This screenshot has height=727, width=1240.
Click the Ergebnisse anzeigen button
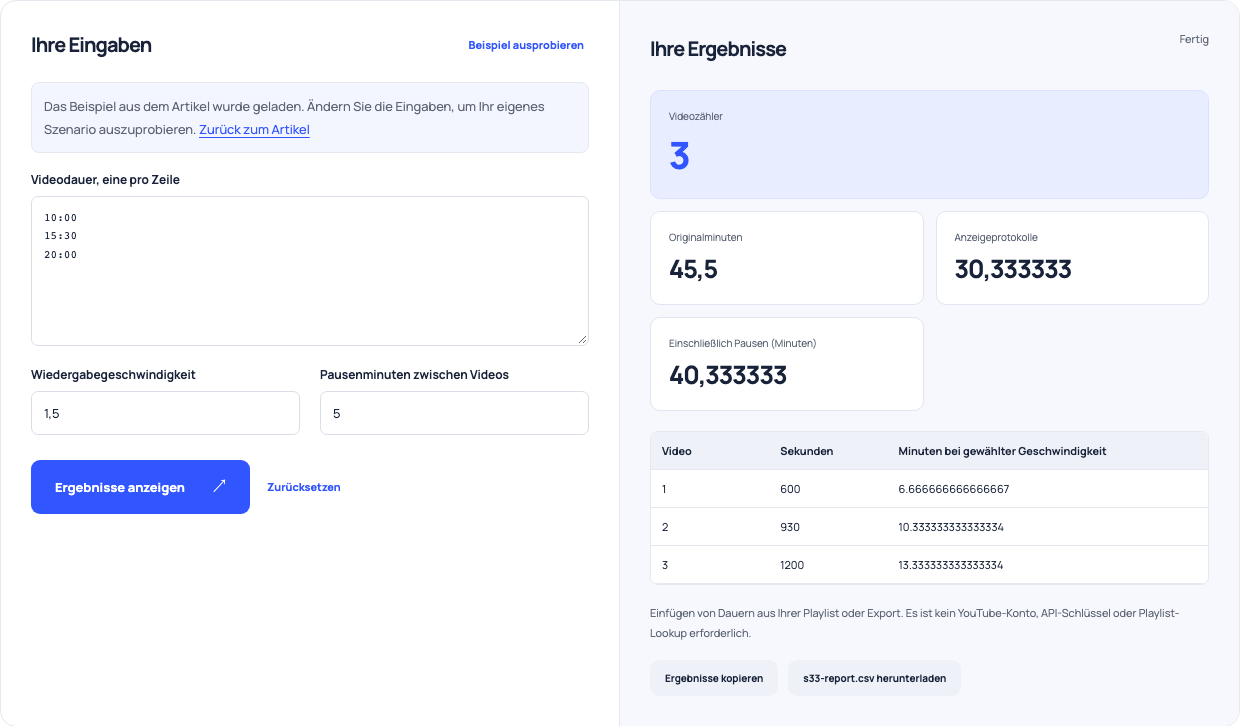coord(140,487)
